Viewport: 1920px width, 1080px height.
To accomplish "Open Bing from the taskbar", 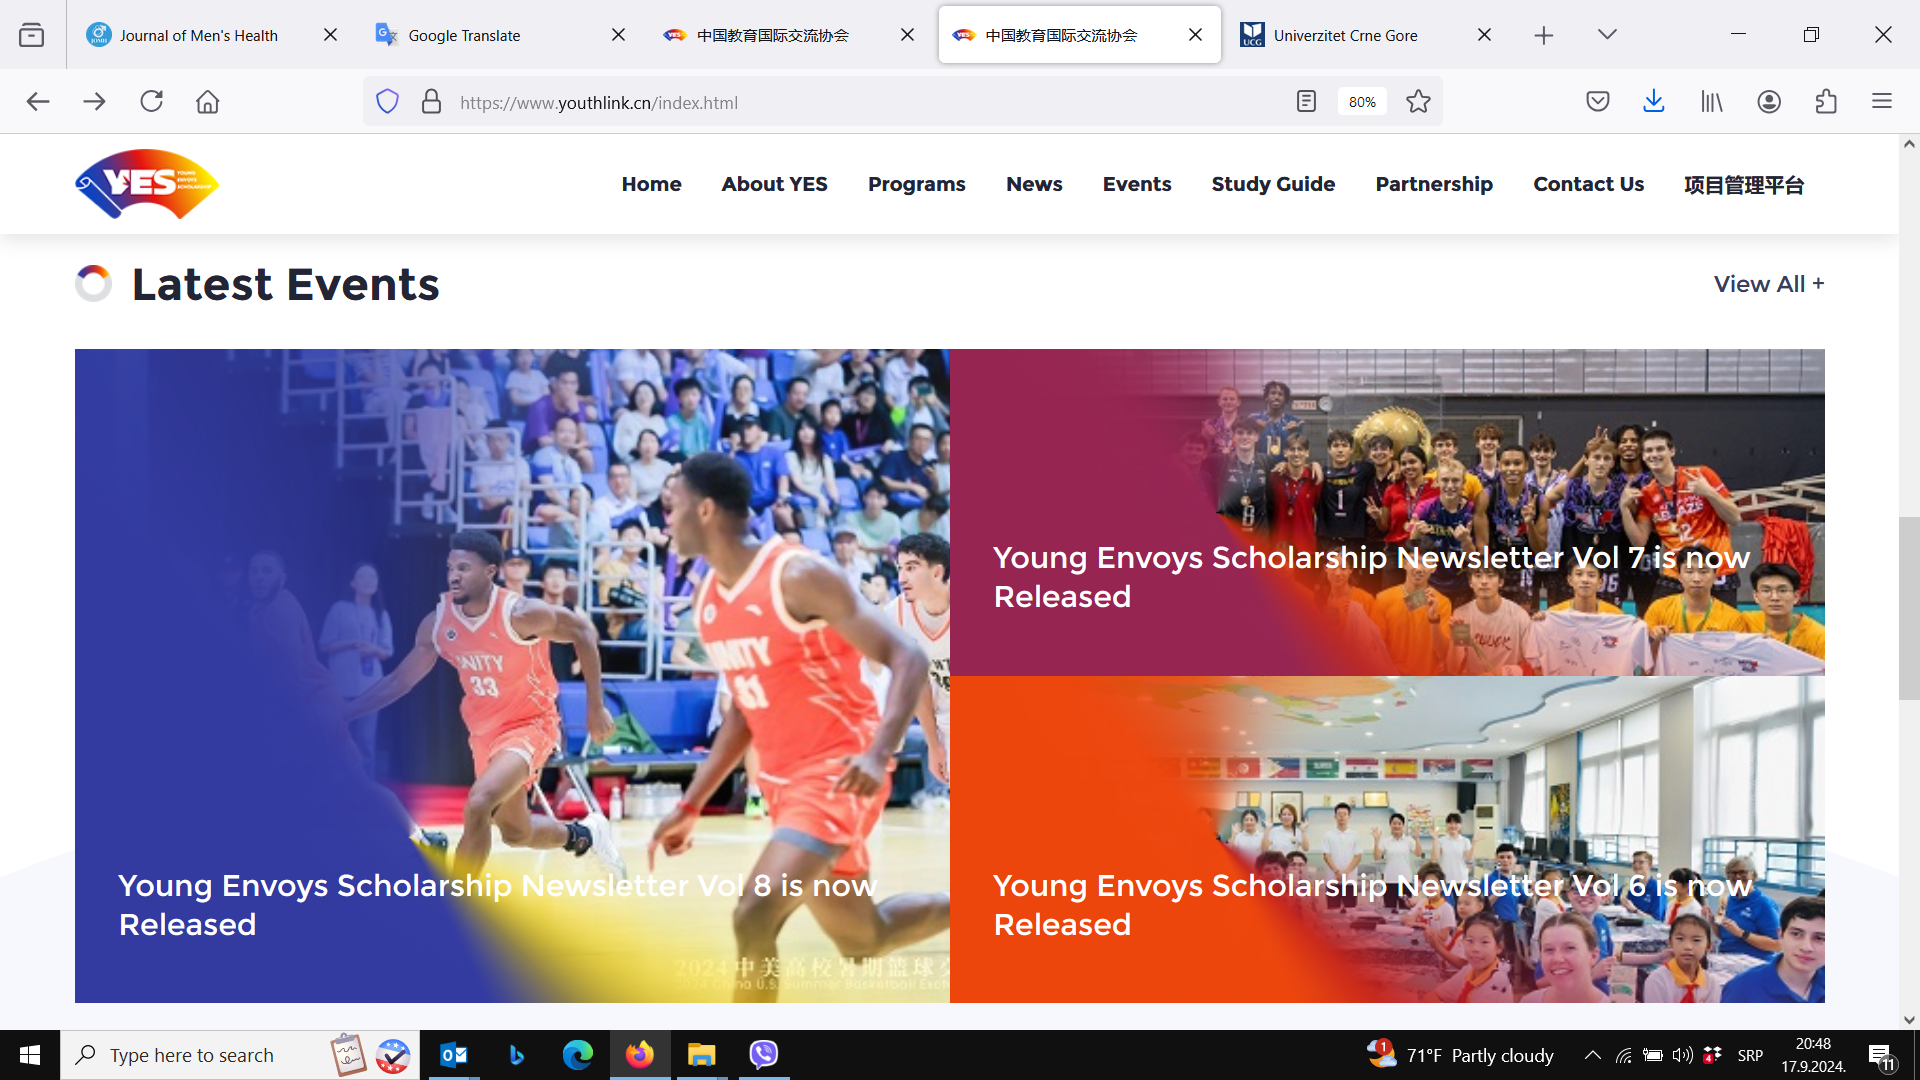I will (x=516, y=1055).
